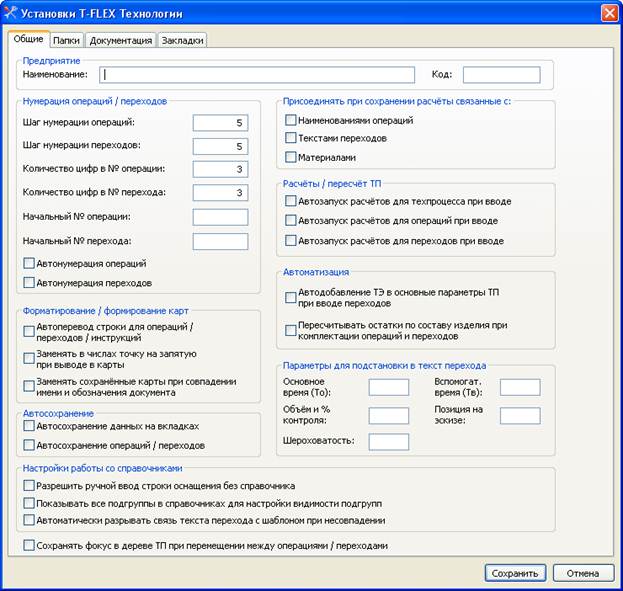623x591 pixels.
Task: Check Наименованиями операций option
Action: (x=291, y=120)
